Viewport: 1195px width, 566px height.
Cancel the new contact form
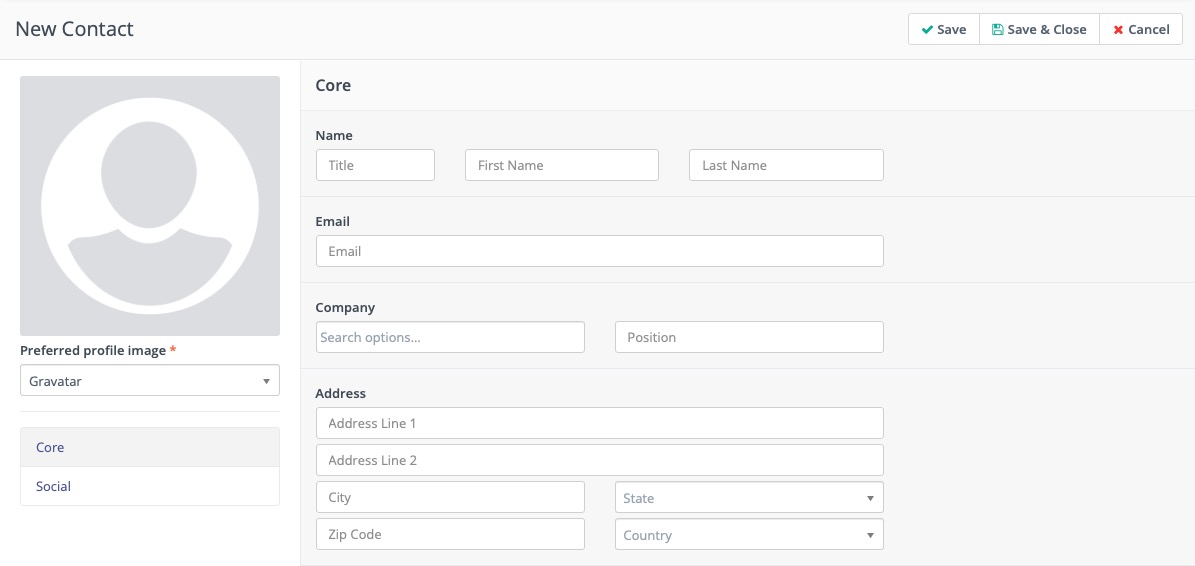[x=1141, y=30]
